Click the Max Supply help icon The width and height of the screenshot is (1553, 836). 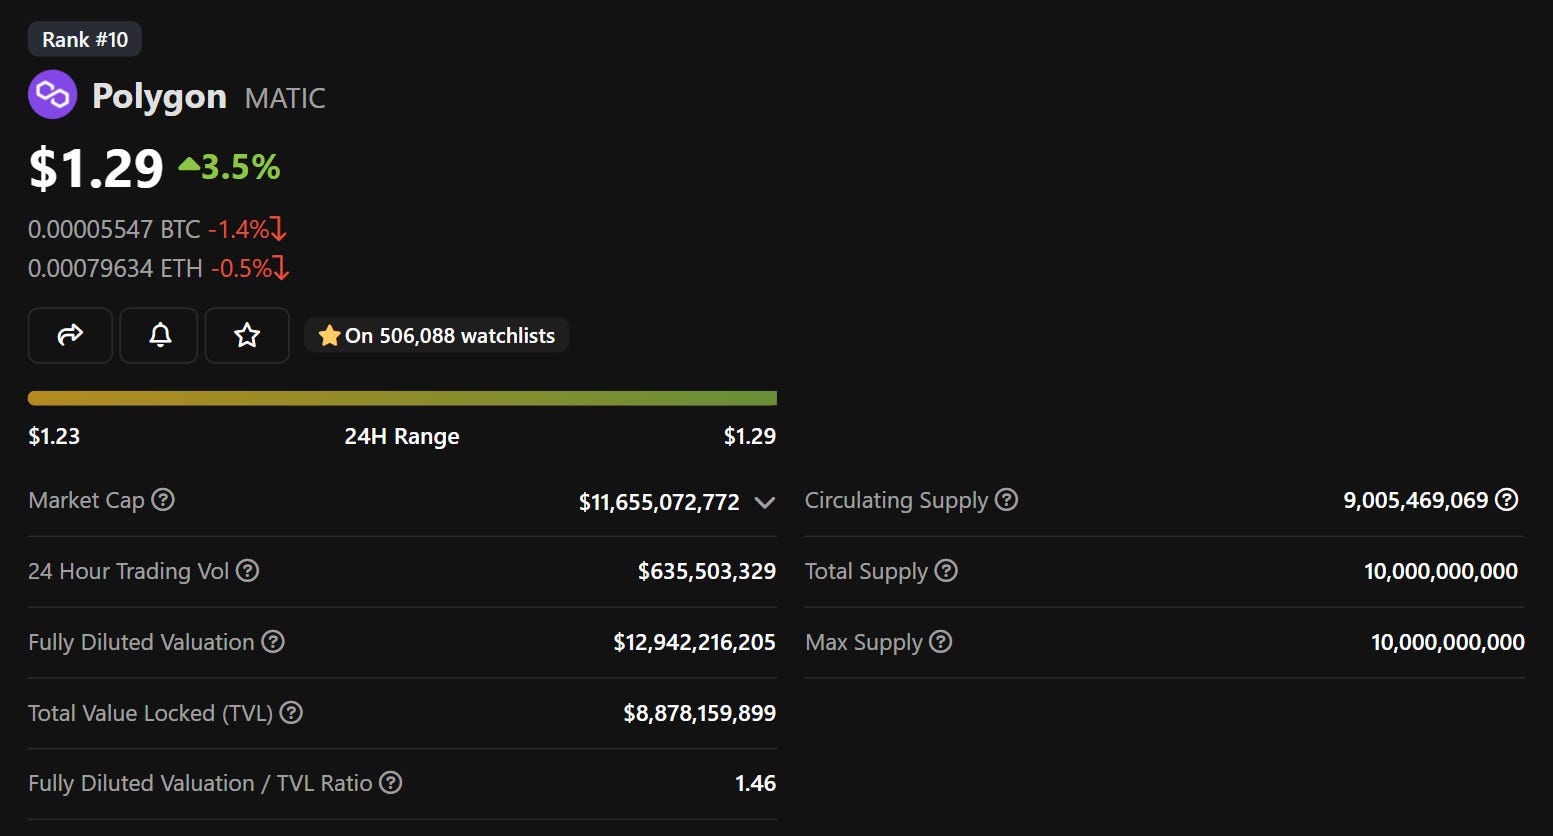940,641
